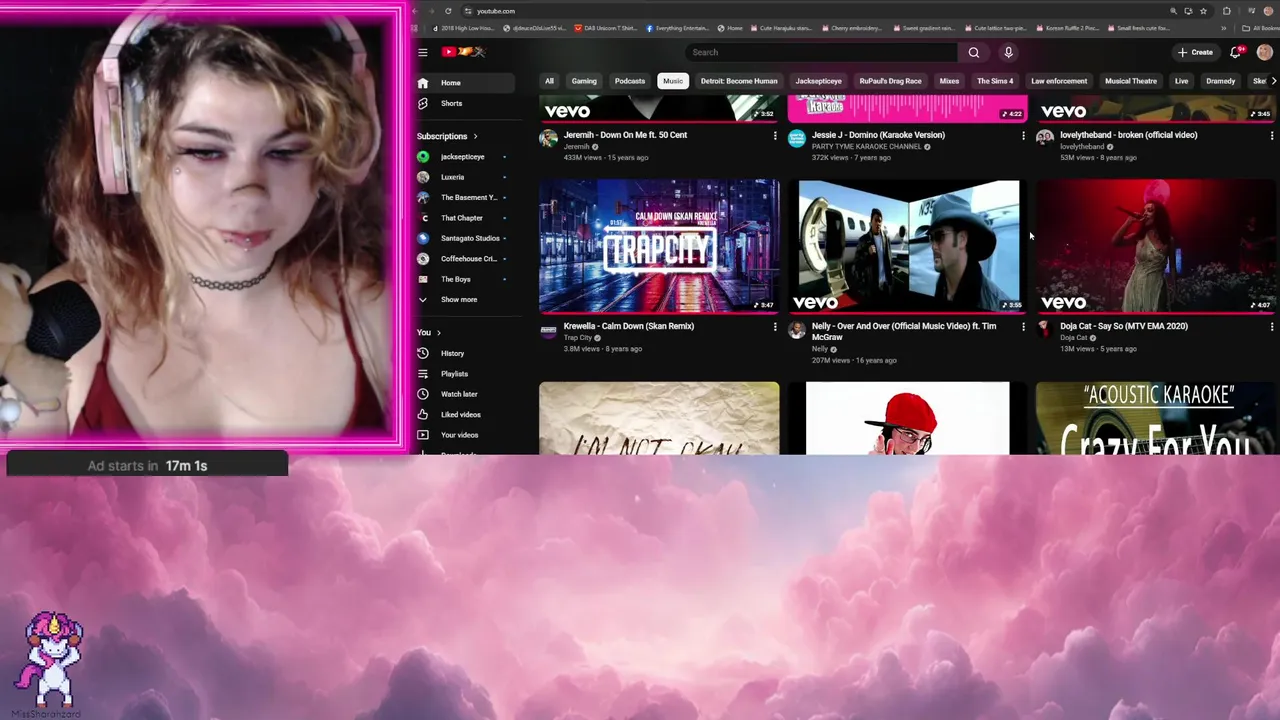This screenshot has width=1280, height=720.
Task: Open Santagato Studios subscription
Action: (465, 238)
